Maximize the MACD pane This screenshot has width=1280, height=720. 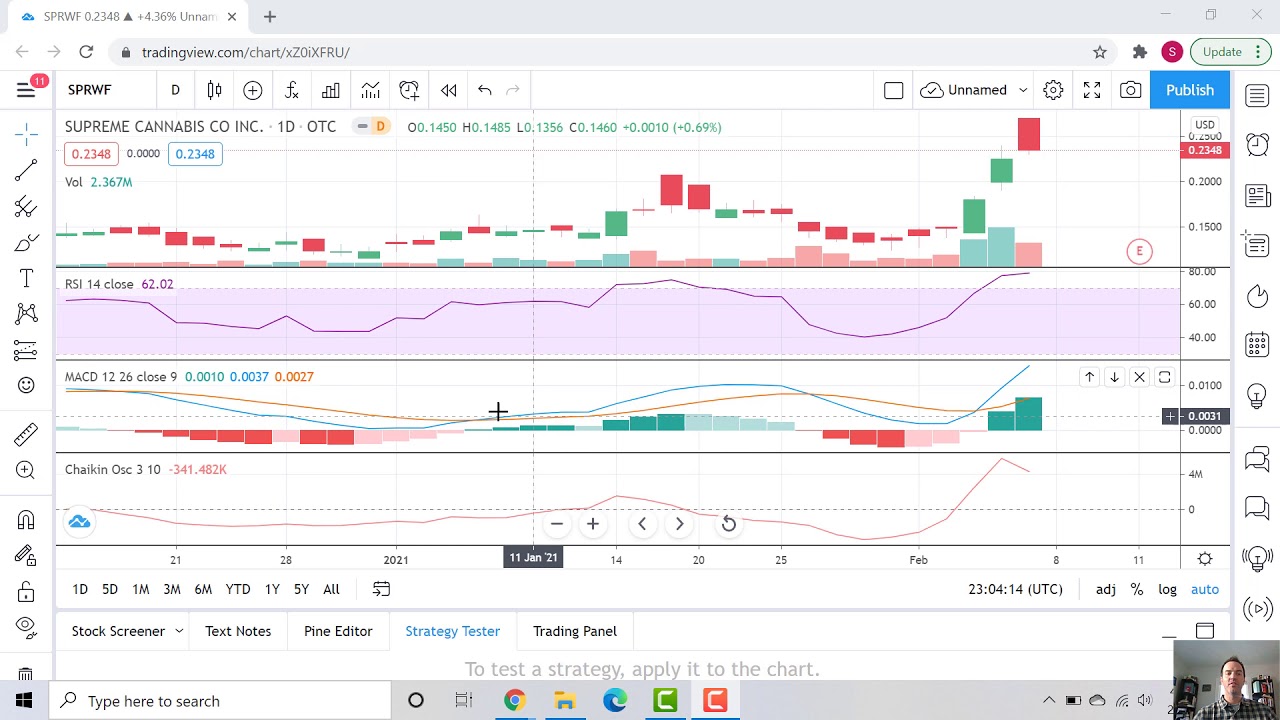[1164, 377]
